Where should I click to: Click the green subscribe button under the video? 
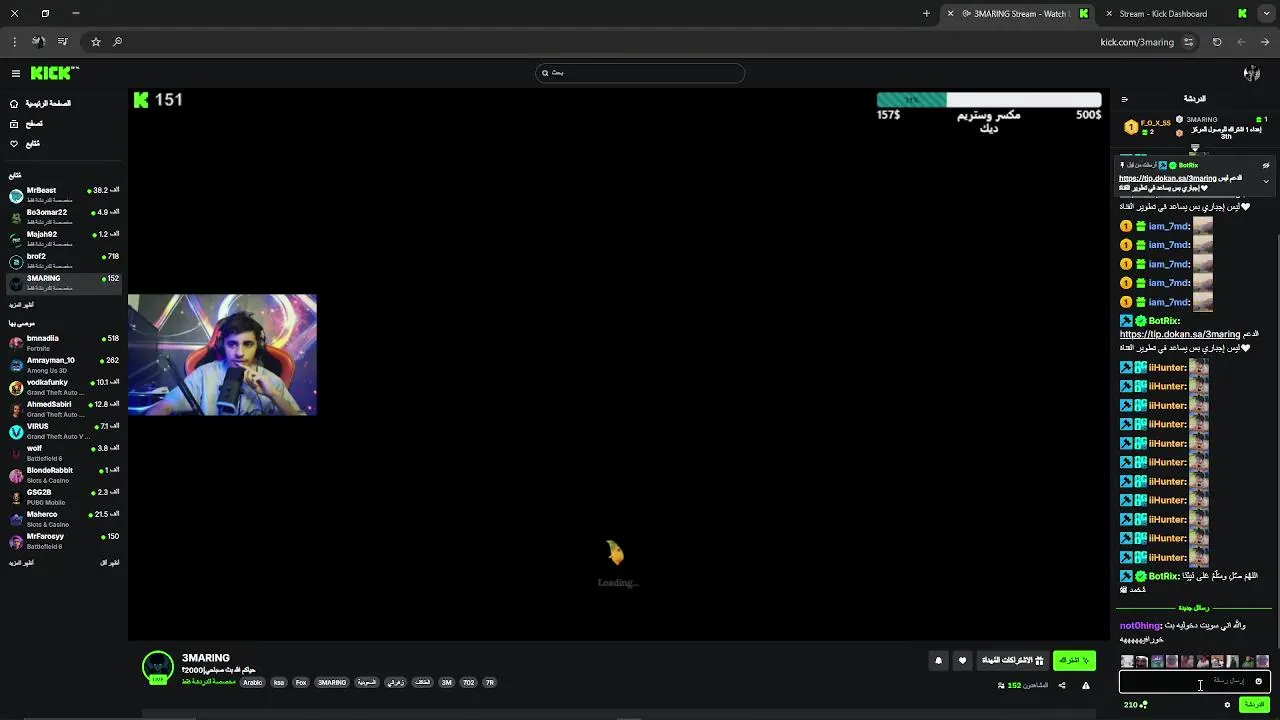[x=1074, y=660]
